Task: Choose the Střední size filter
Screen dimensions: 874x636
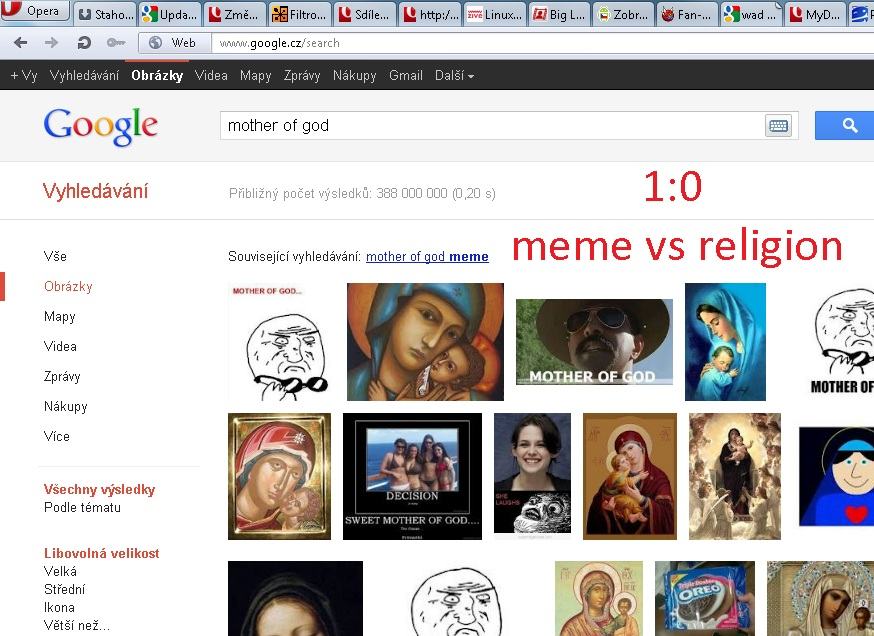Action: click(x=64, y=589)
